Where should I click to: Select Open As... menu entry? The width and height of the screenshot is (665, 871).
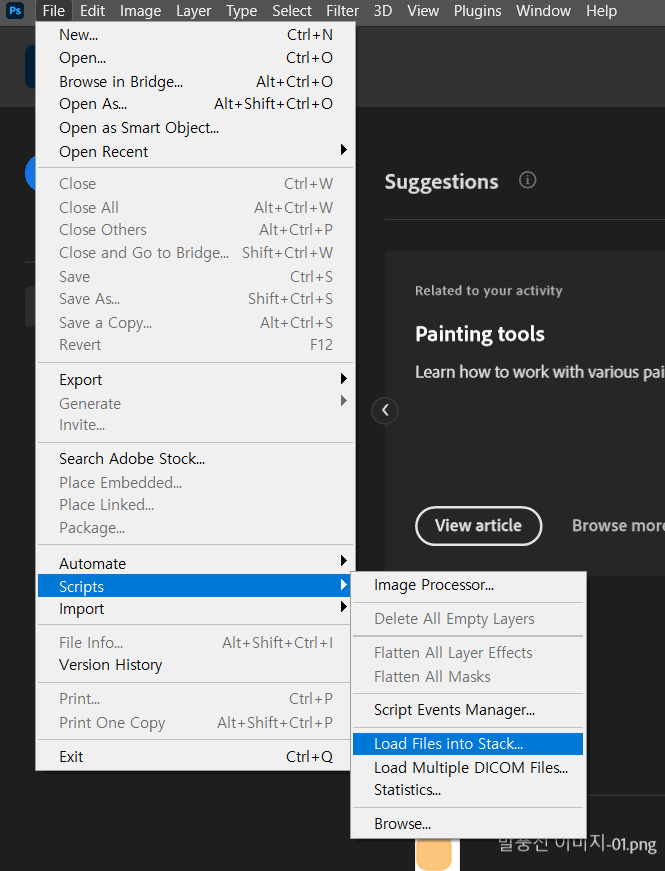[196, 104]
